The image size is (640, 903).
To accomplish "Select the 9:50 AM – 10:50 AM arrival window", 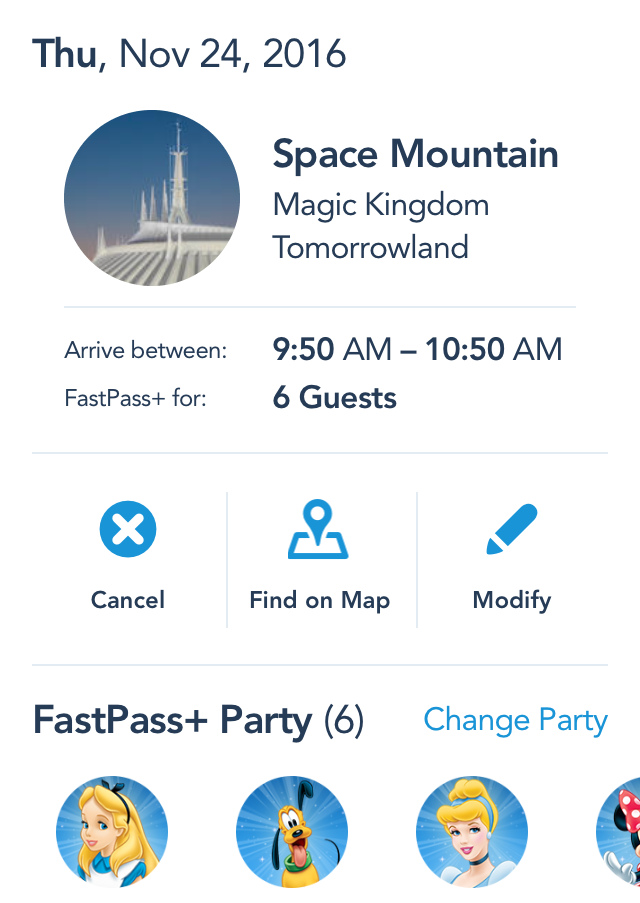I will point(417,349).
